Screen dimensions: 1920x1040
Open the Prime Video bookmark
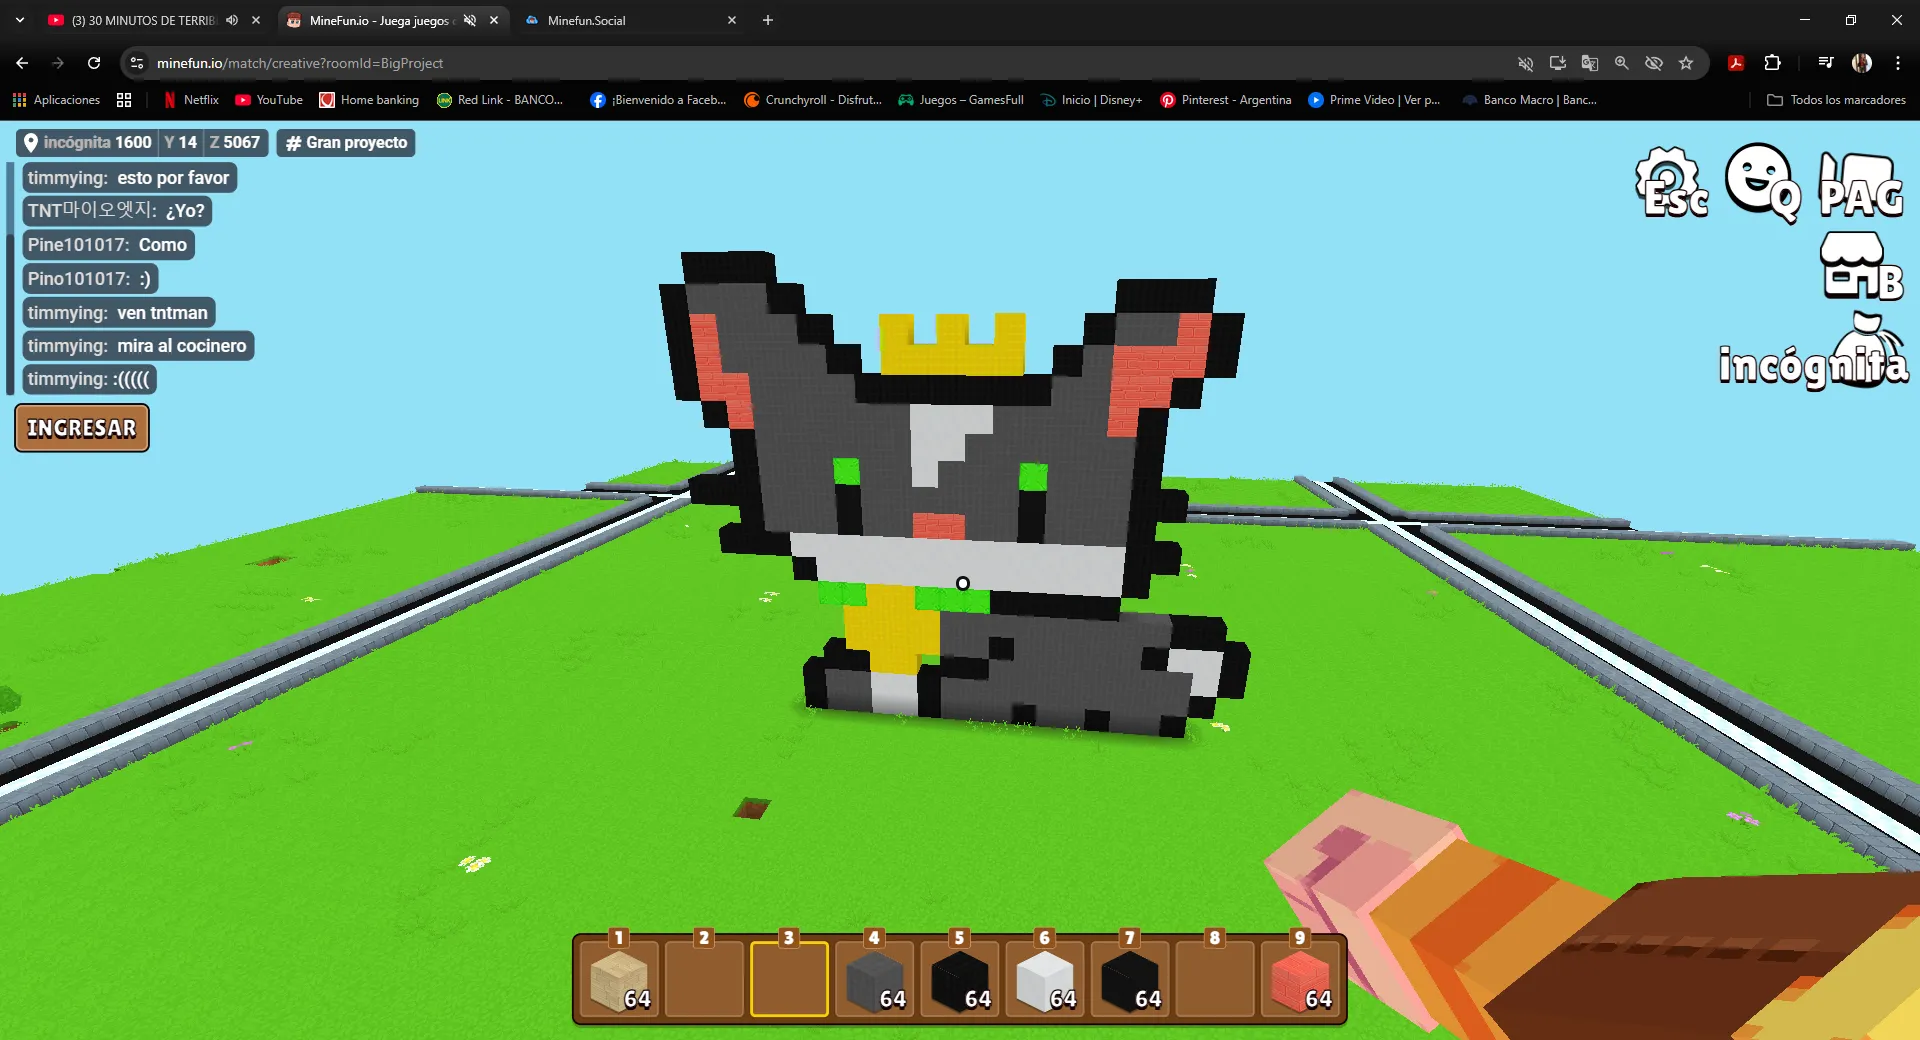(x=1374, y=100)
